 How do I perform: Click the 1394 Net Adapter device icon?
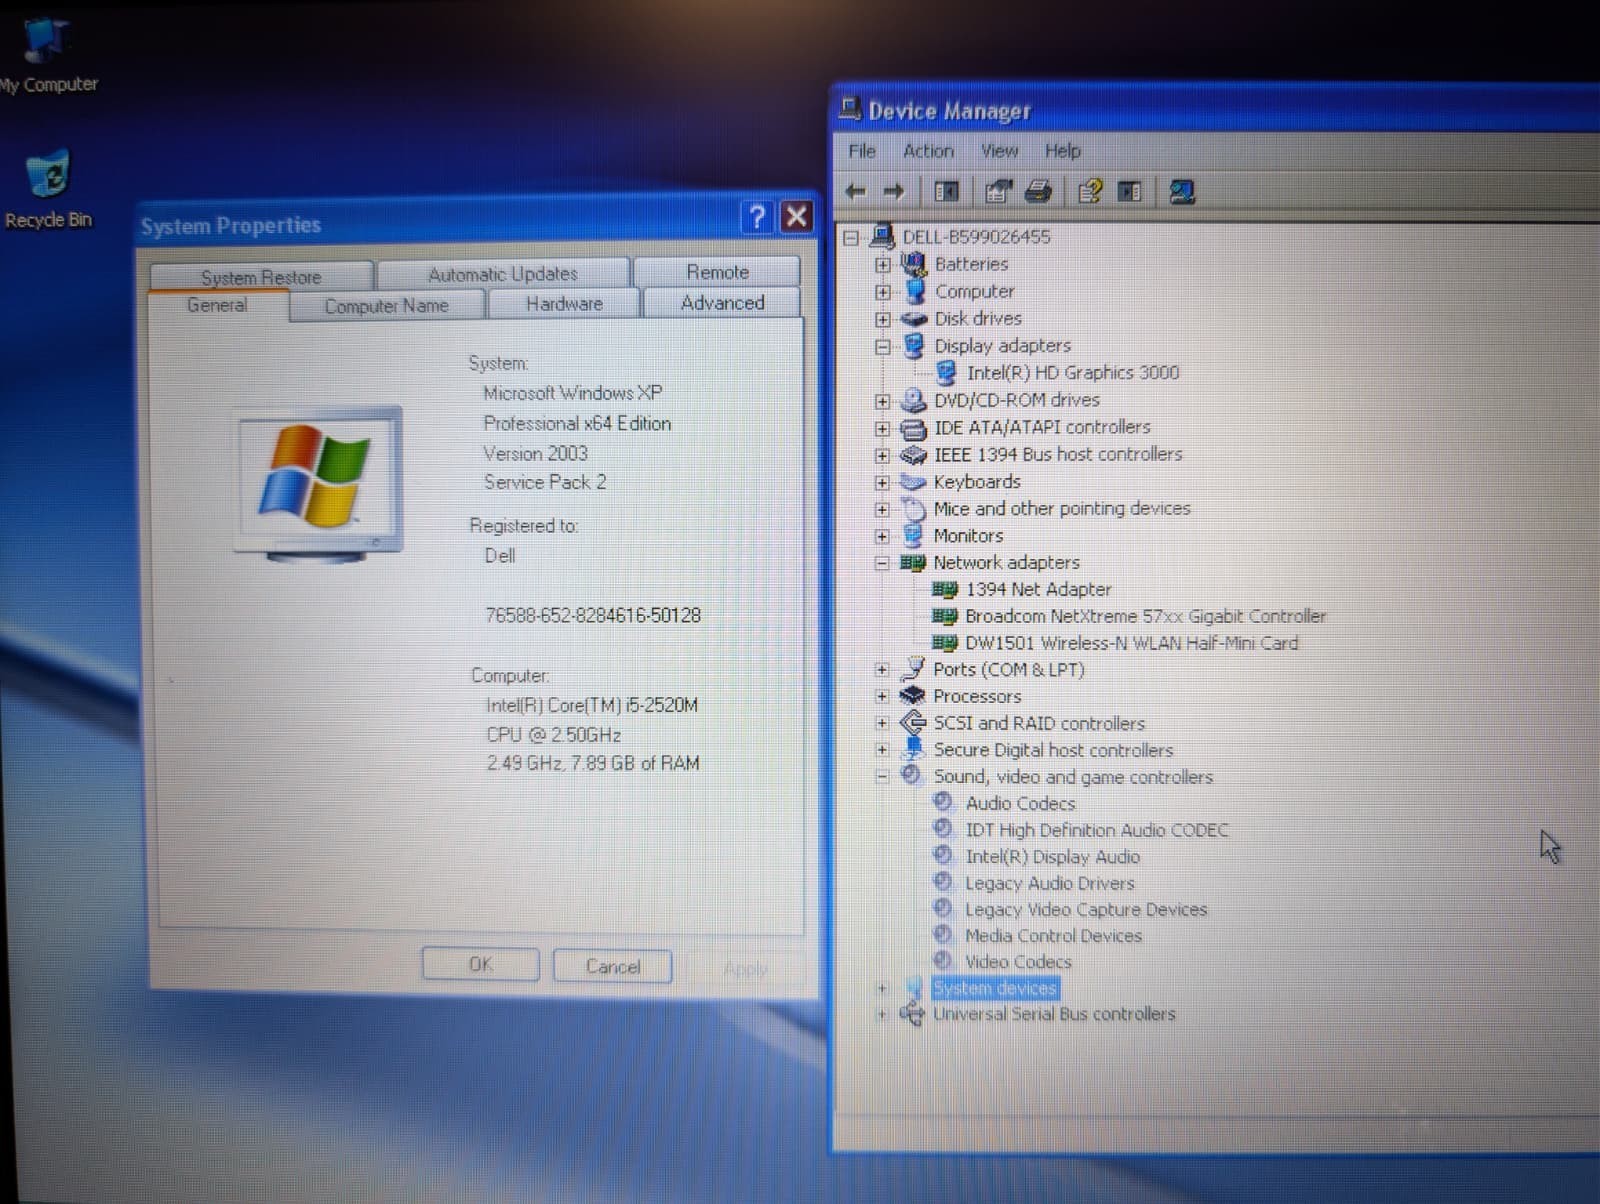tap(945, 589)
